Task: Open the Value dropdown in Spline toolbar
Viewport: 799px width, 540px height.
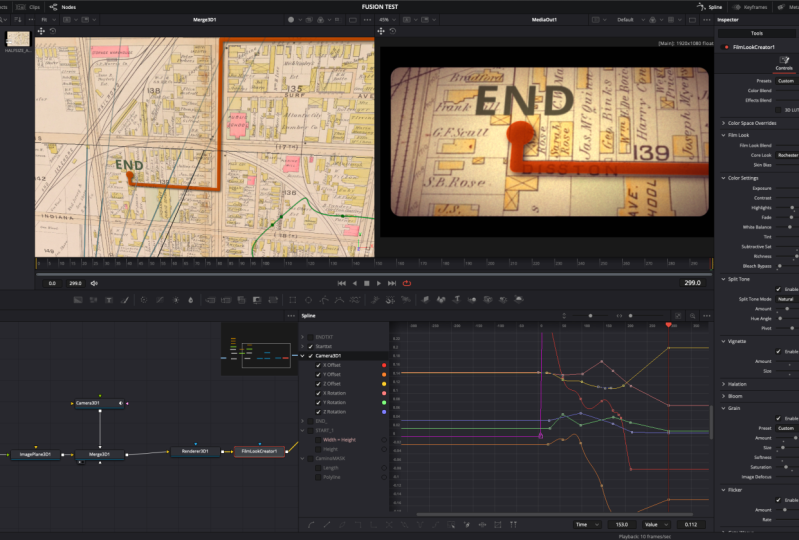Action: (656, 524)
